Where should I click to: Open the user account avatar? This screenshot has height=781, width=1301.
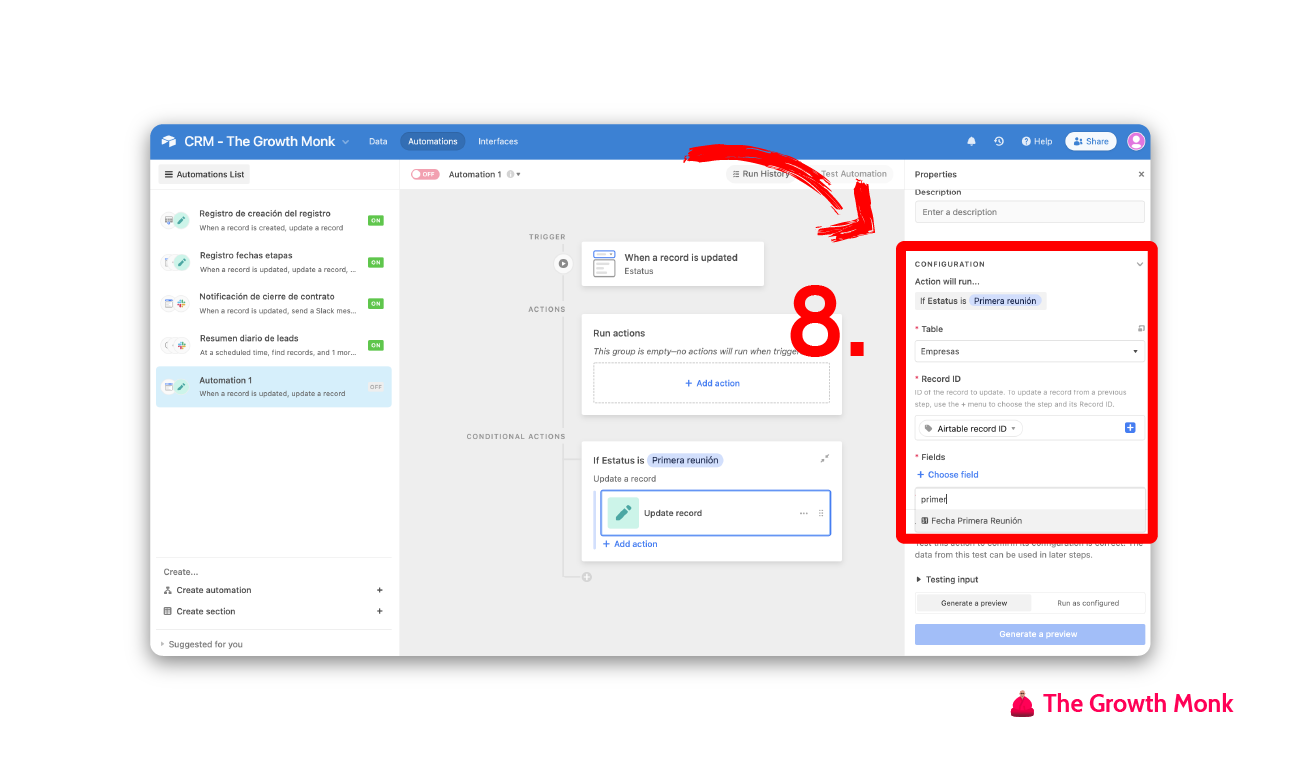tap(1136, 142)
